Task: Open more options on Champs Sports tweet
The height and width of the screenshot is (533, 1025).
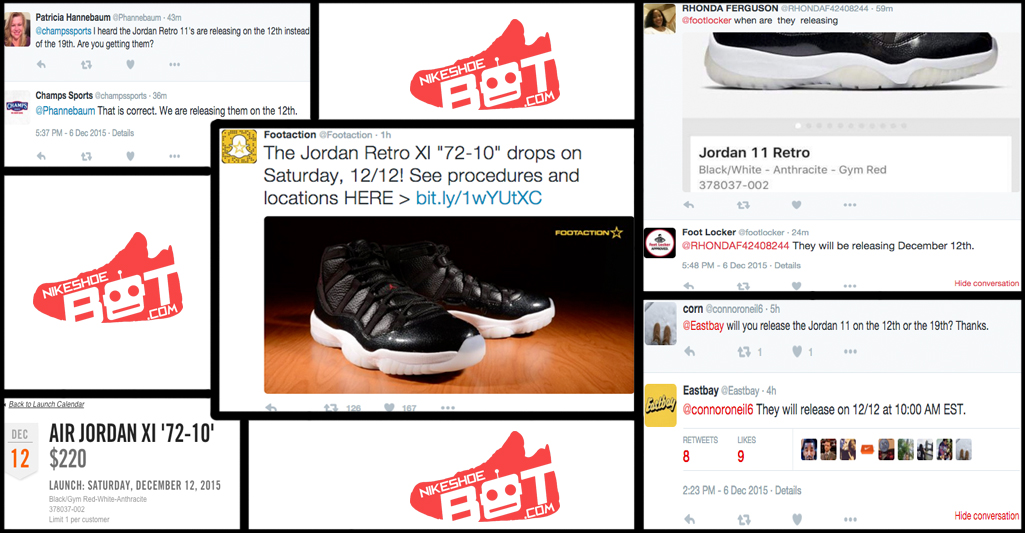Action: coord(174,156)
